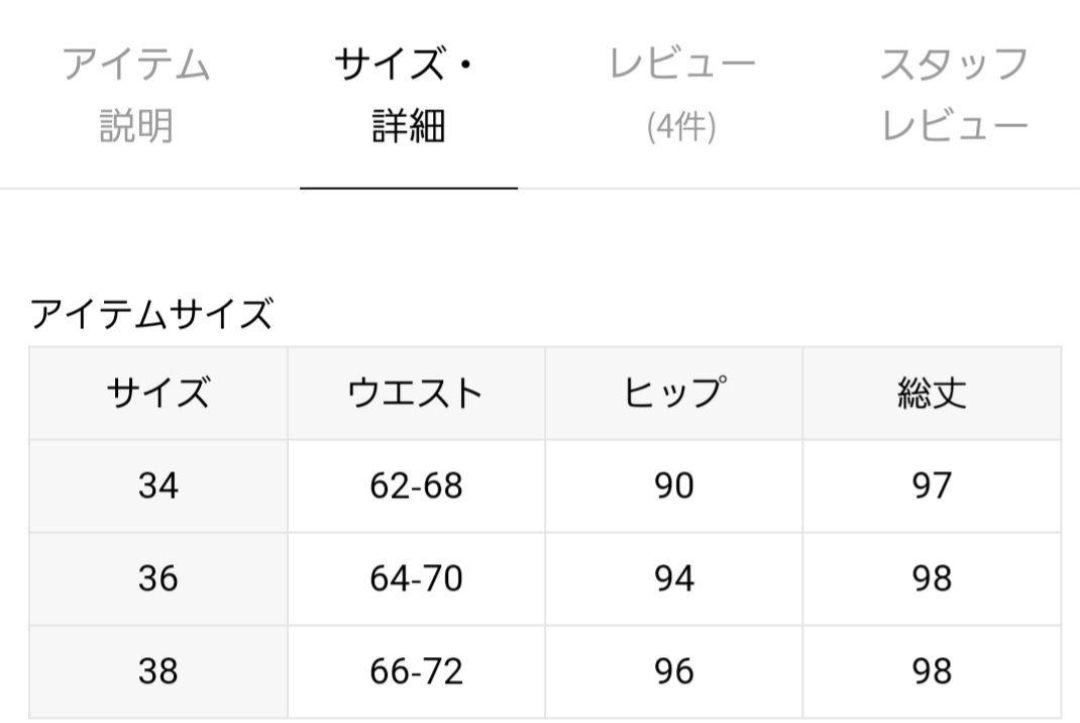Click the サイズ column header

point(158,393)
